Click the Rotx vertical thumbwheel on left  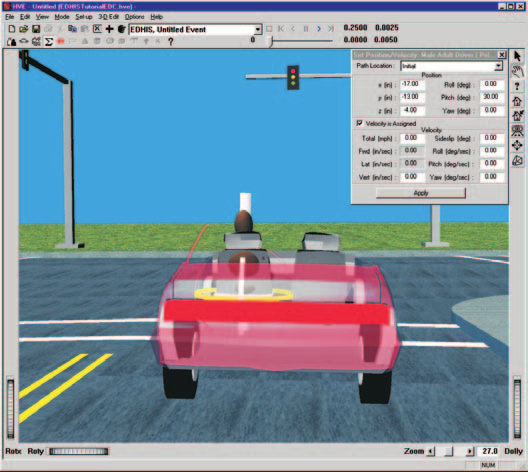click(x=11, y=409)
